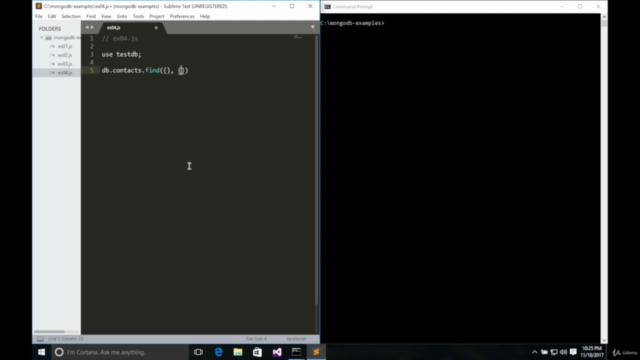Image resolution: width=640 pixels, height=360 pixels.
Task: Select ex04.js in the sidebar
Action: 65,73
